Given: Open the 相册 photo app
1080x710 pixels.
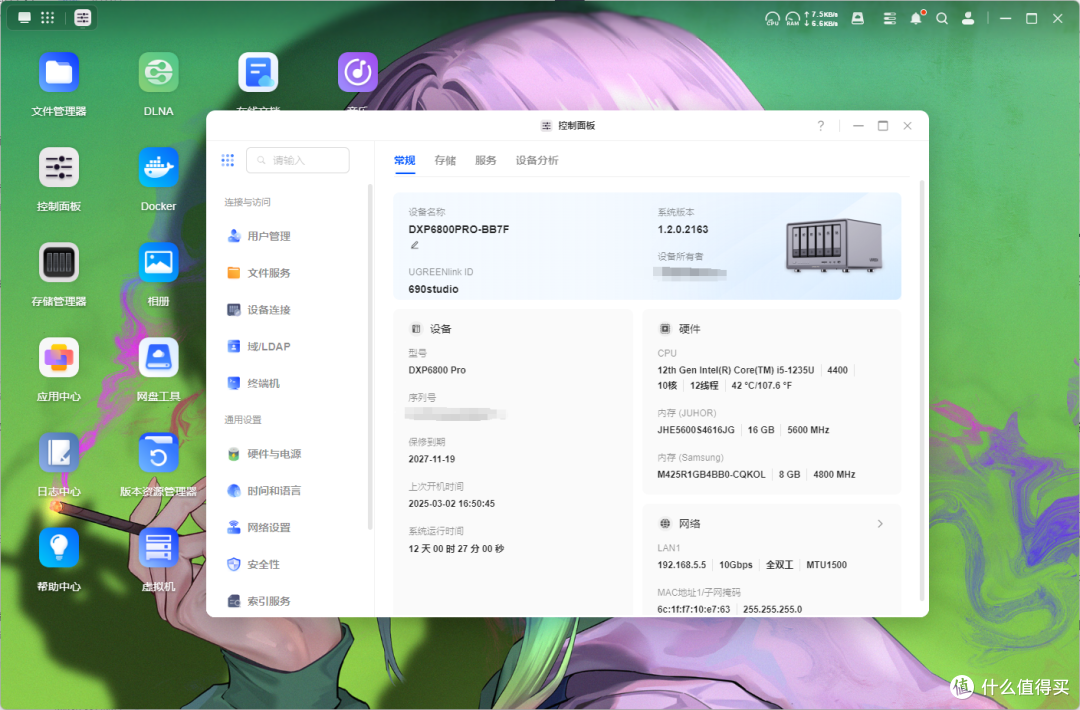Looking at the screenshot, I should tap(158, 262).
